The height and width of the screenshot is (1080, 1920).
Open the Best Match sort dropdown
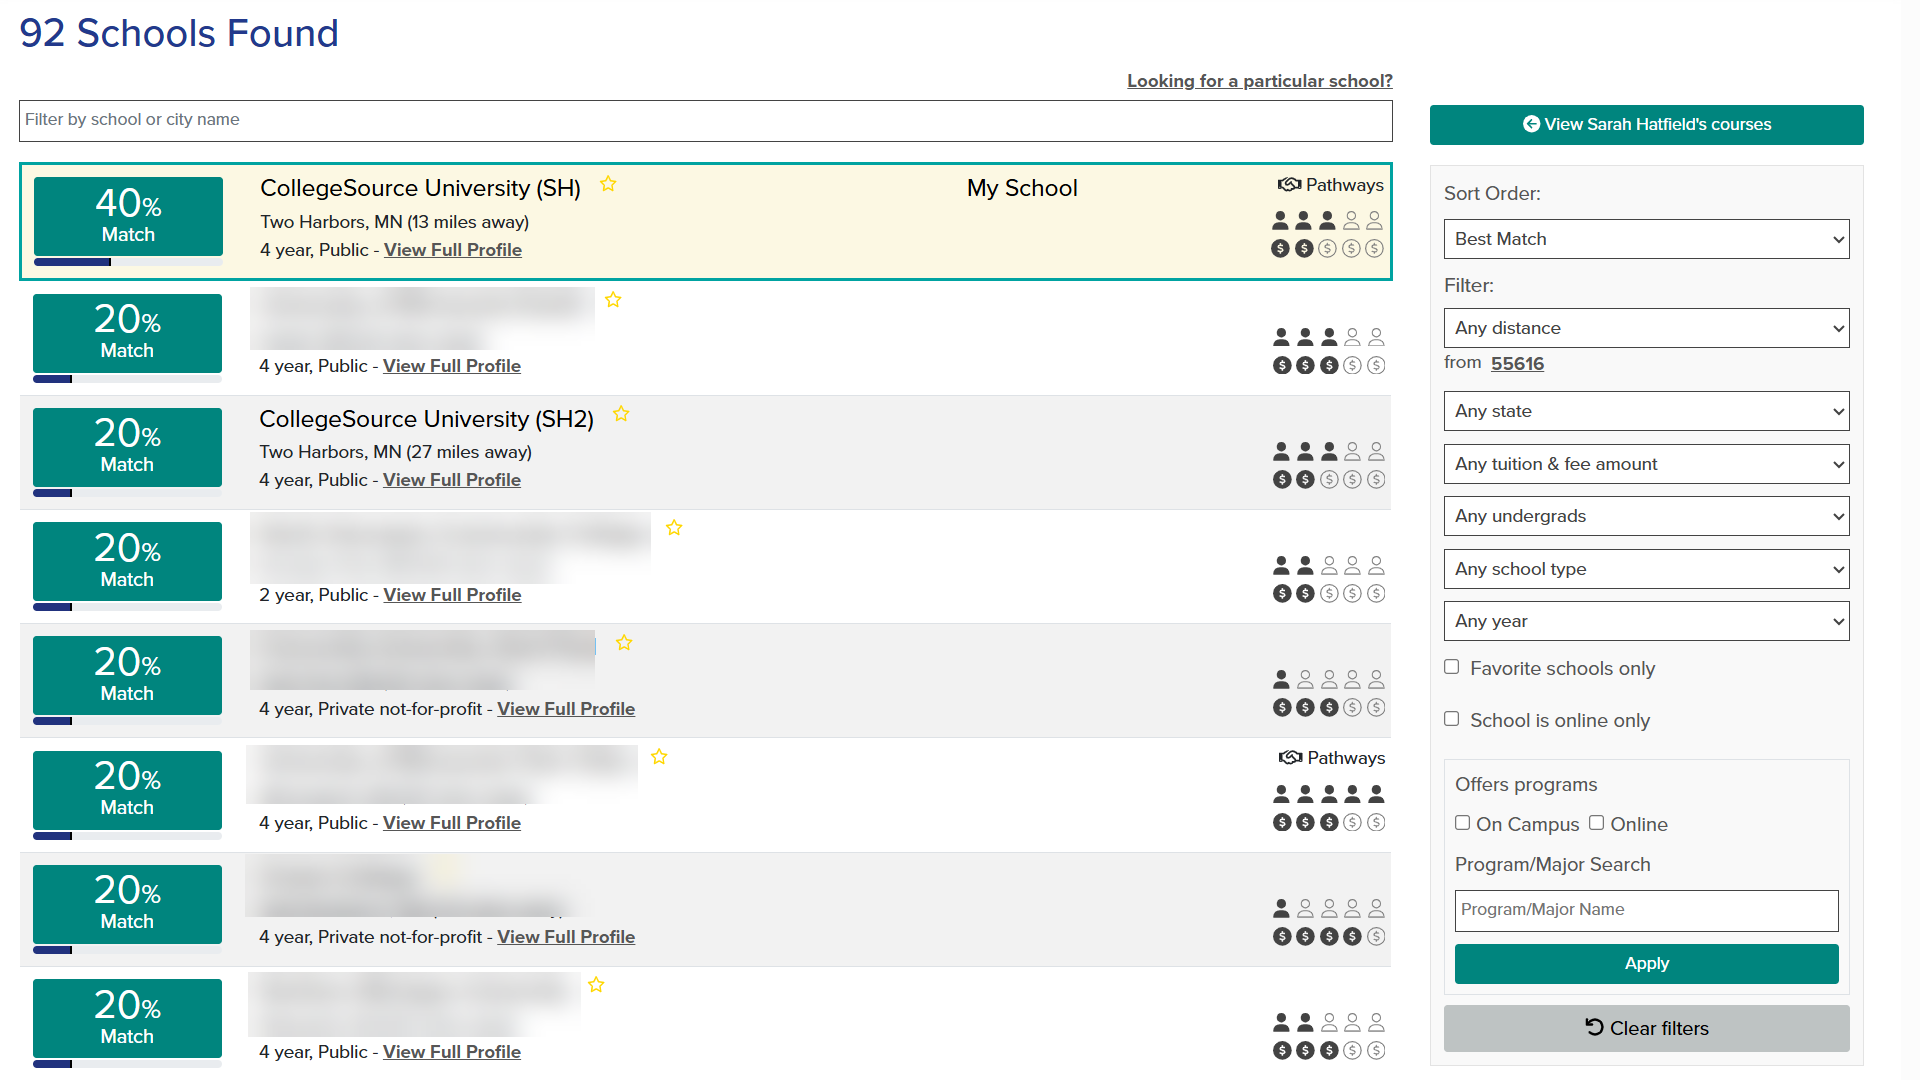pyautogui.click(x=1646, y=239)
